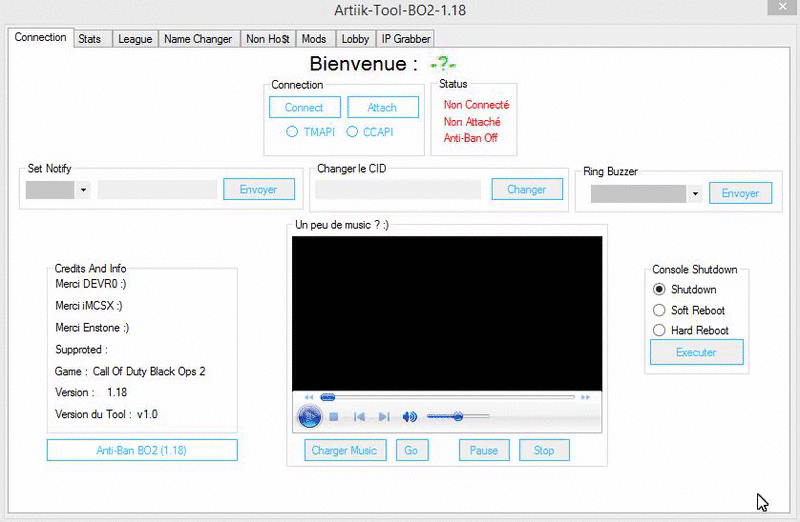Click the Attach button

tap(383, 107)
